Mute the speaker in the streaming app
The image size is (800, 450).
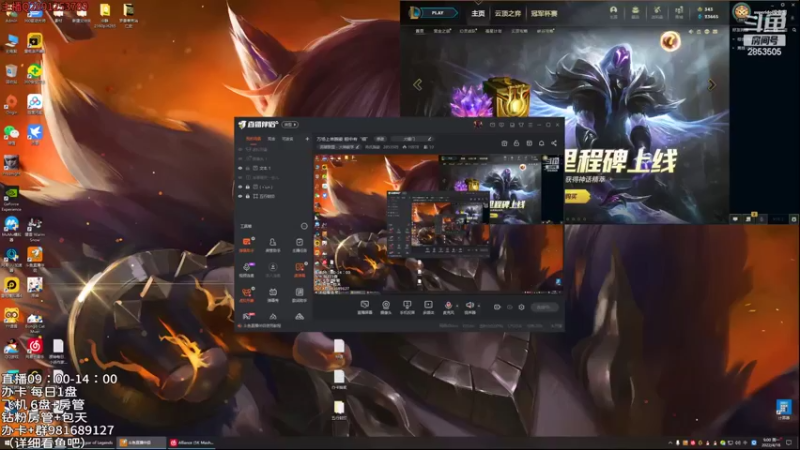(x=469, y=307)
